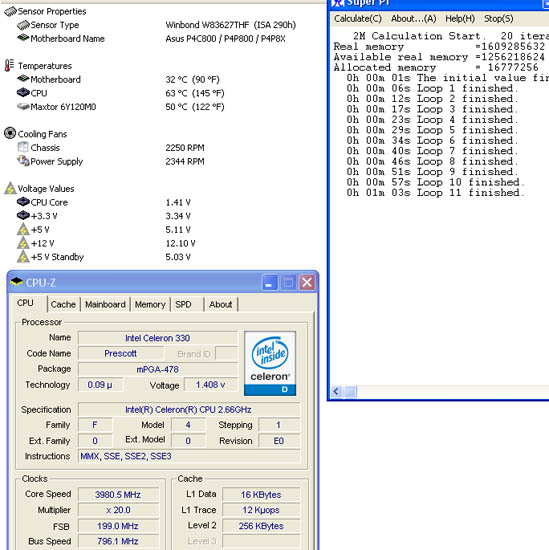Click the CPU-Z title bar chip icon
This screenshot has width=549, height=550.
click(16, 282)
